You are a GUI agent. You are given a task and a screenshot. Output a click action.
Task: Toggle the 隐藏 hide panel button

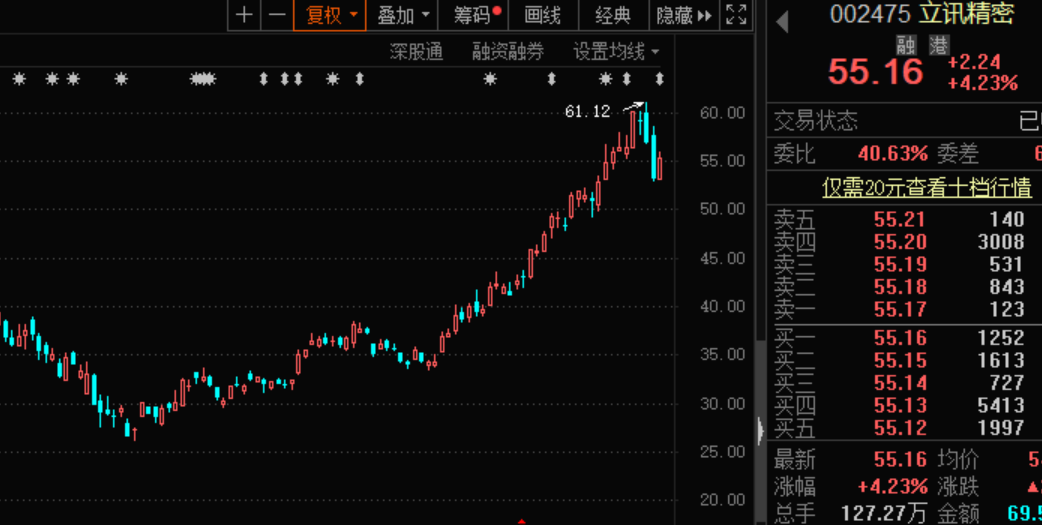point(684,15)
